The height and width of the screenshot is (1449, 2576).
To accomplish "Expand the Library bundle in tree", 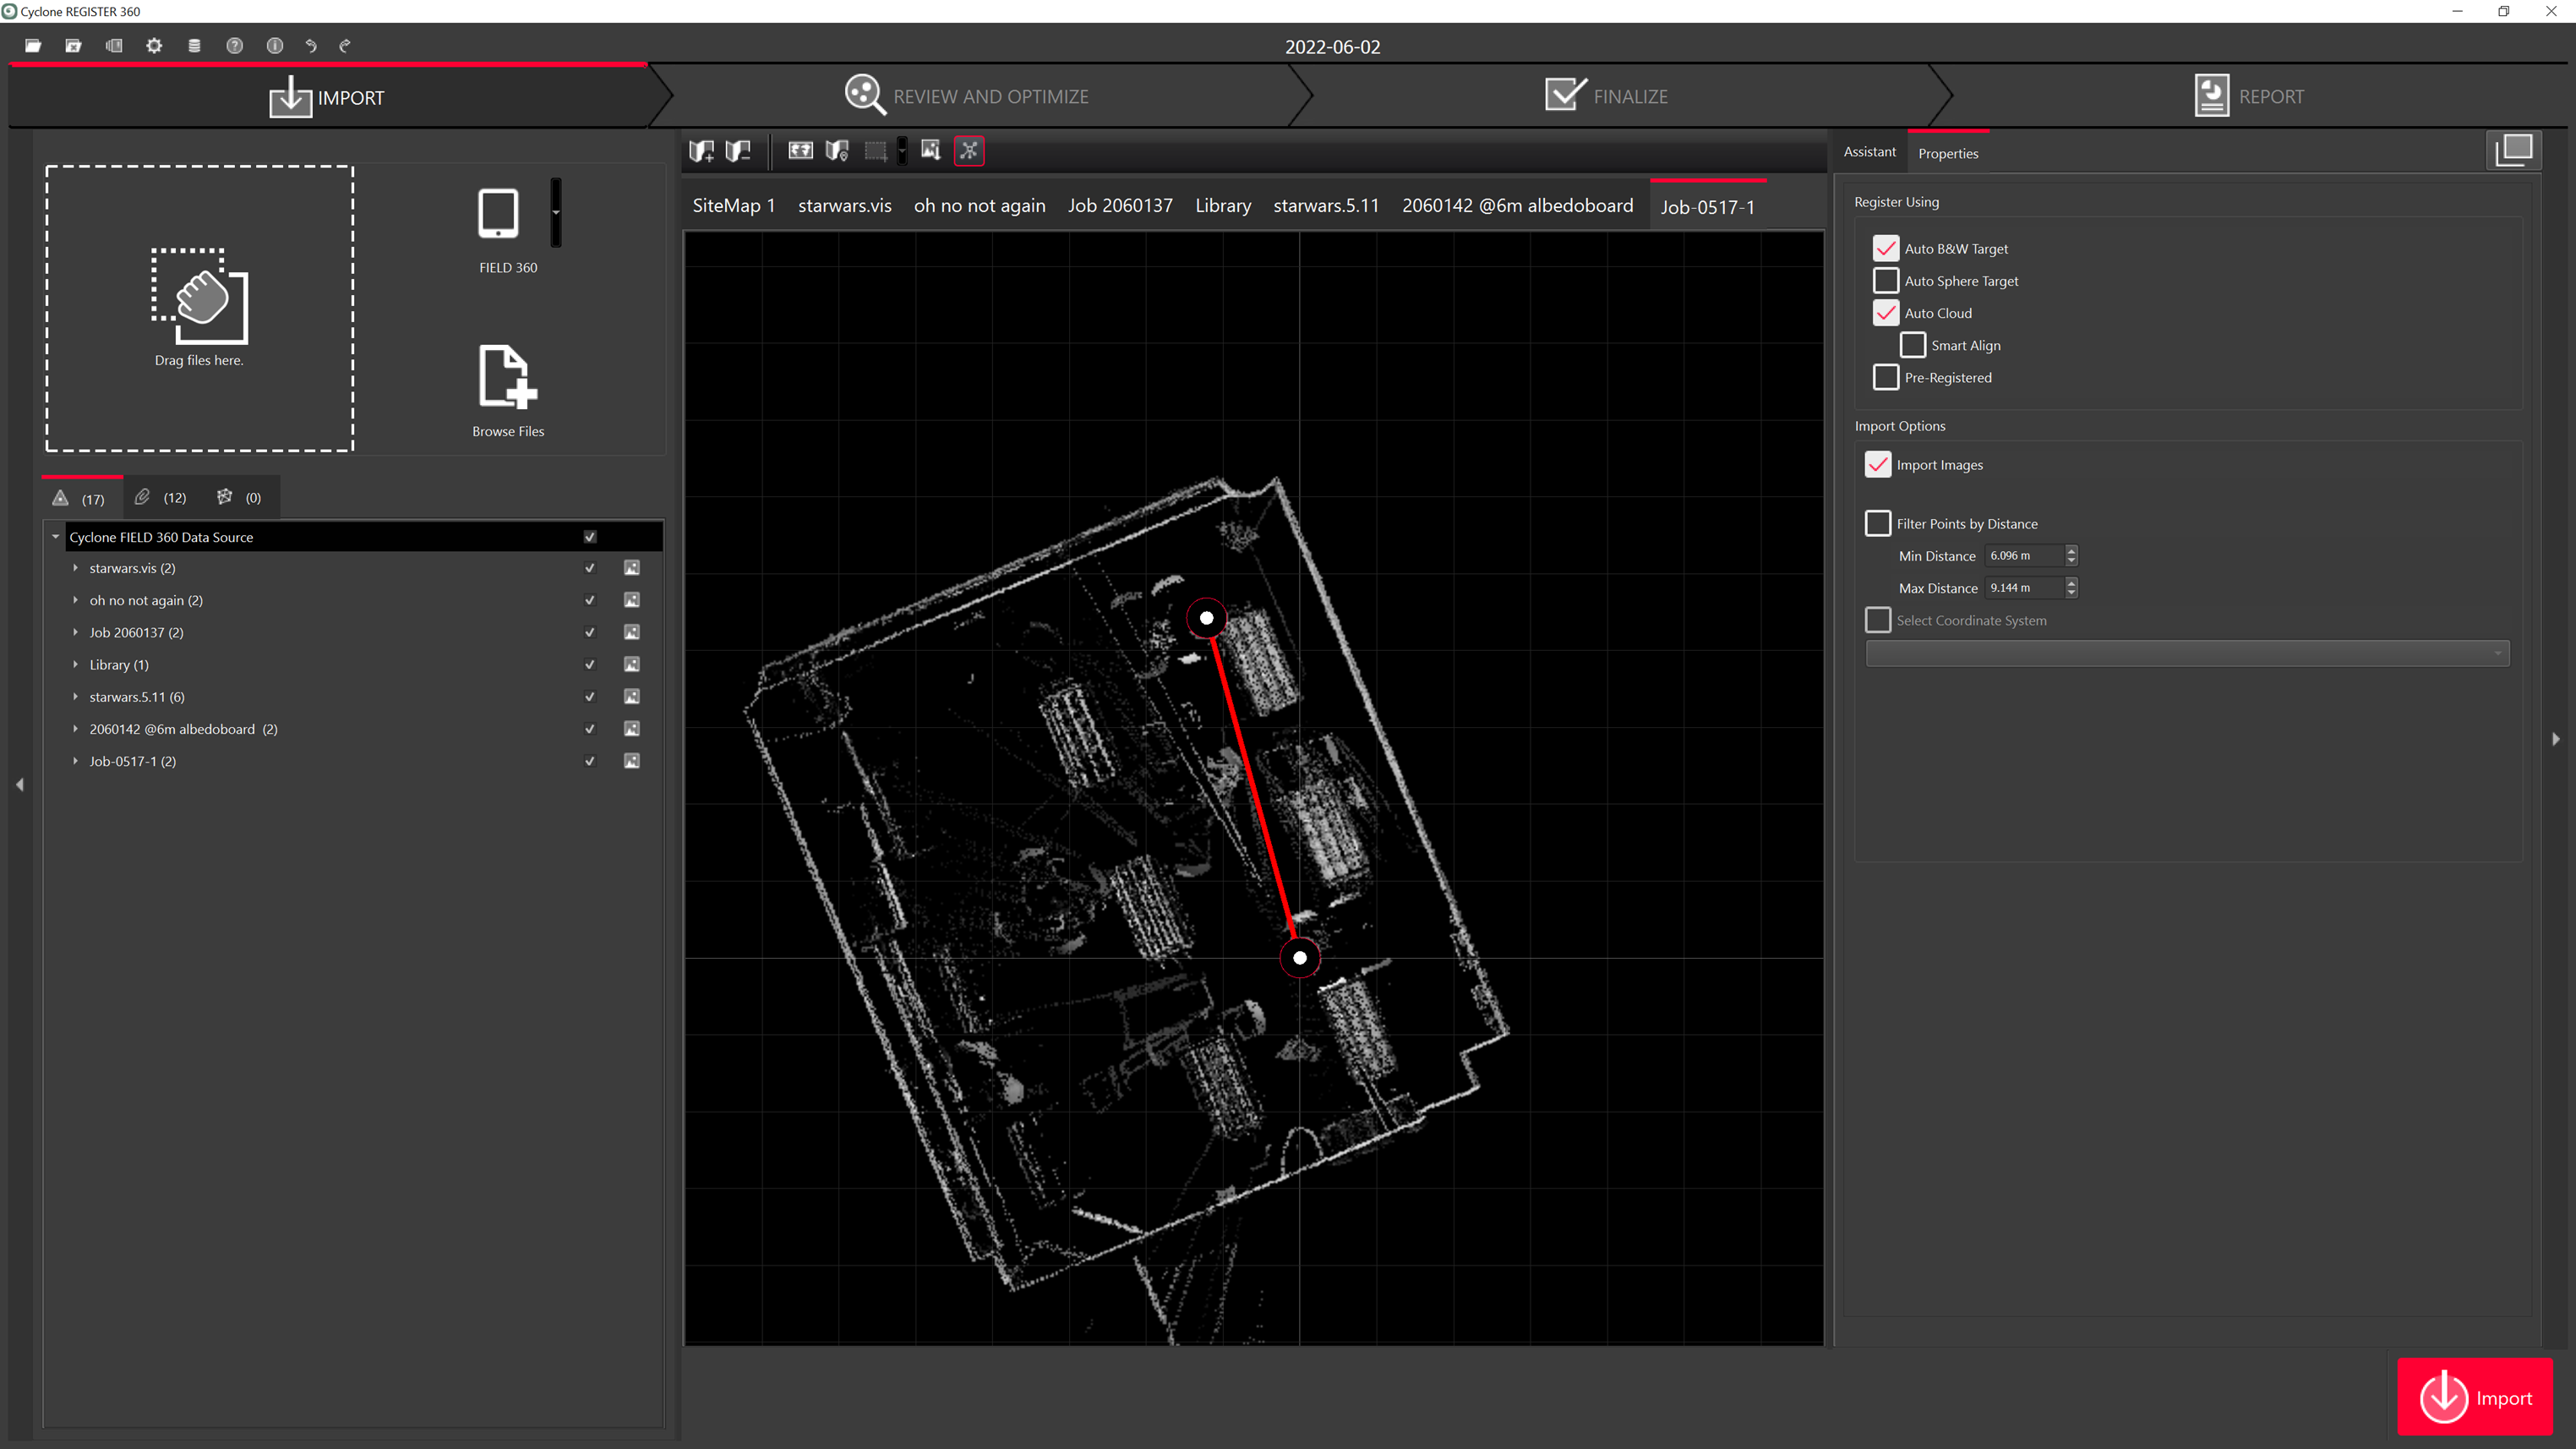I will (76, 665).
